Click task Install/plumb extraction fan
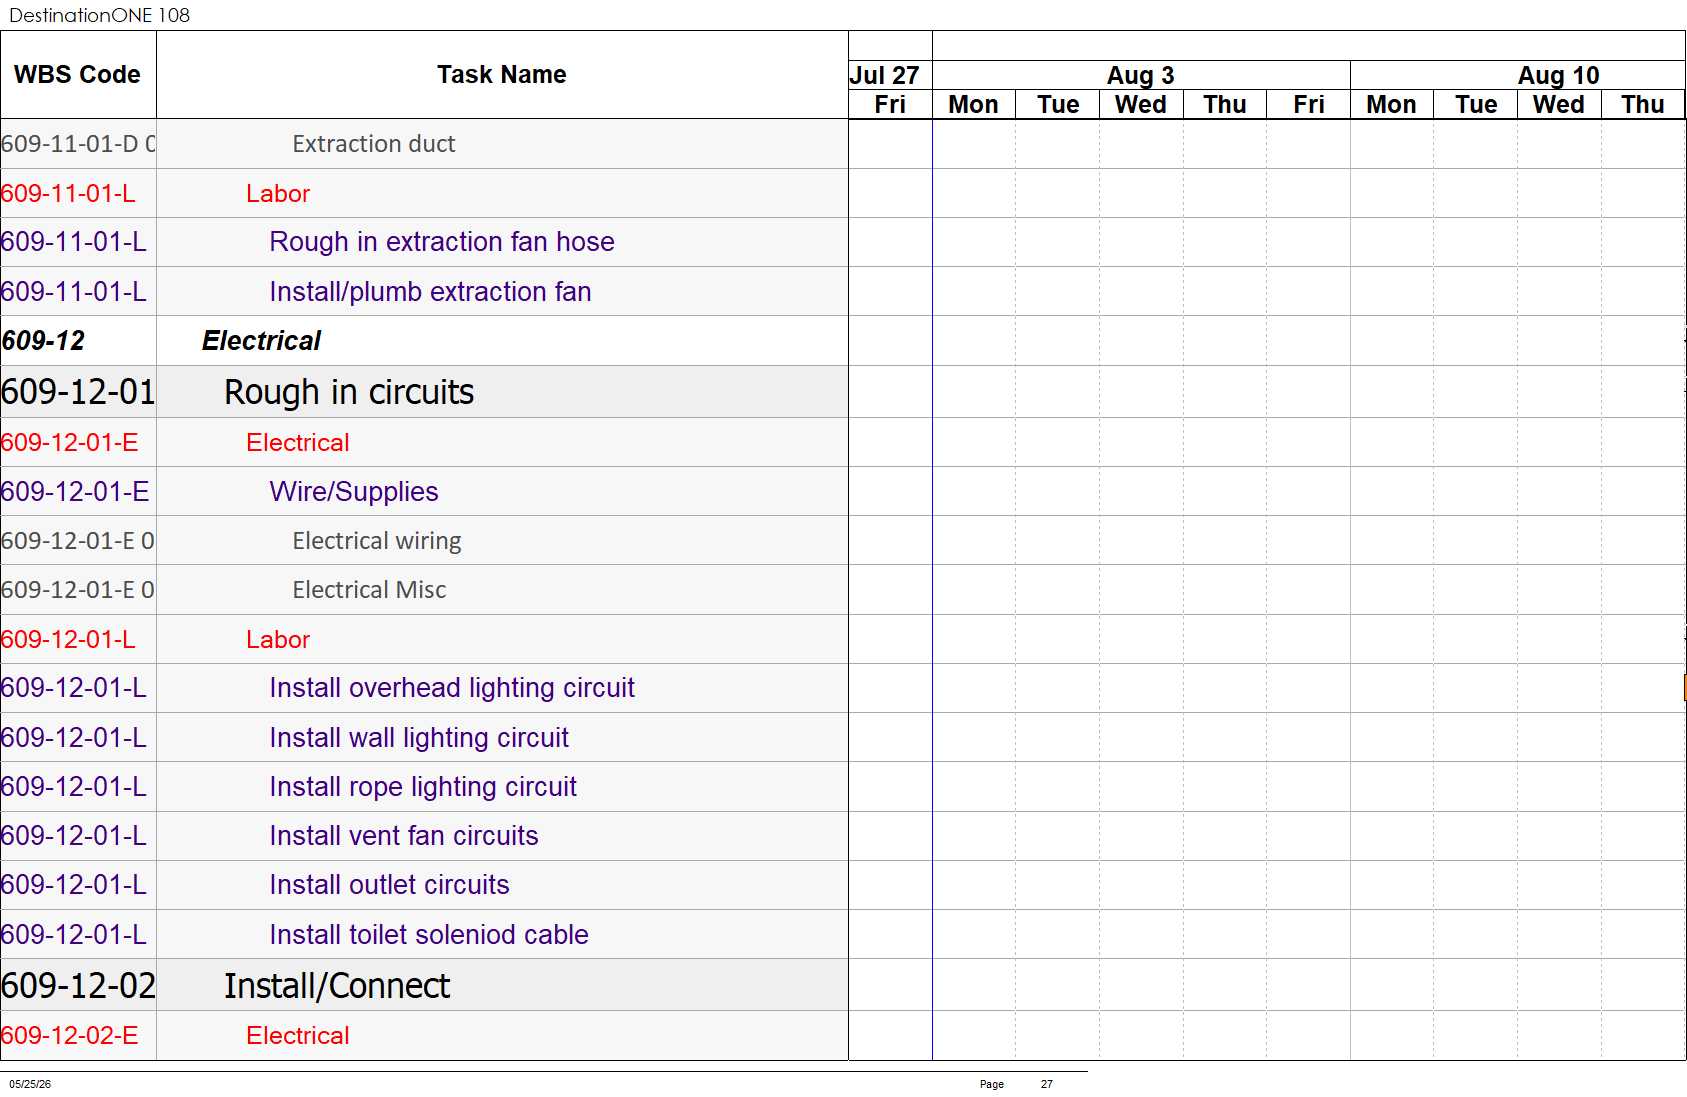 click(430, 292)
